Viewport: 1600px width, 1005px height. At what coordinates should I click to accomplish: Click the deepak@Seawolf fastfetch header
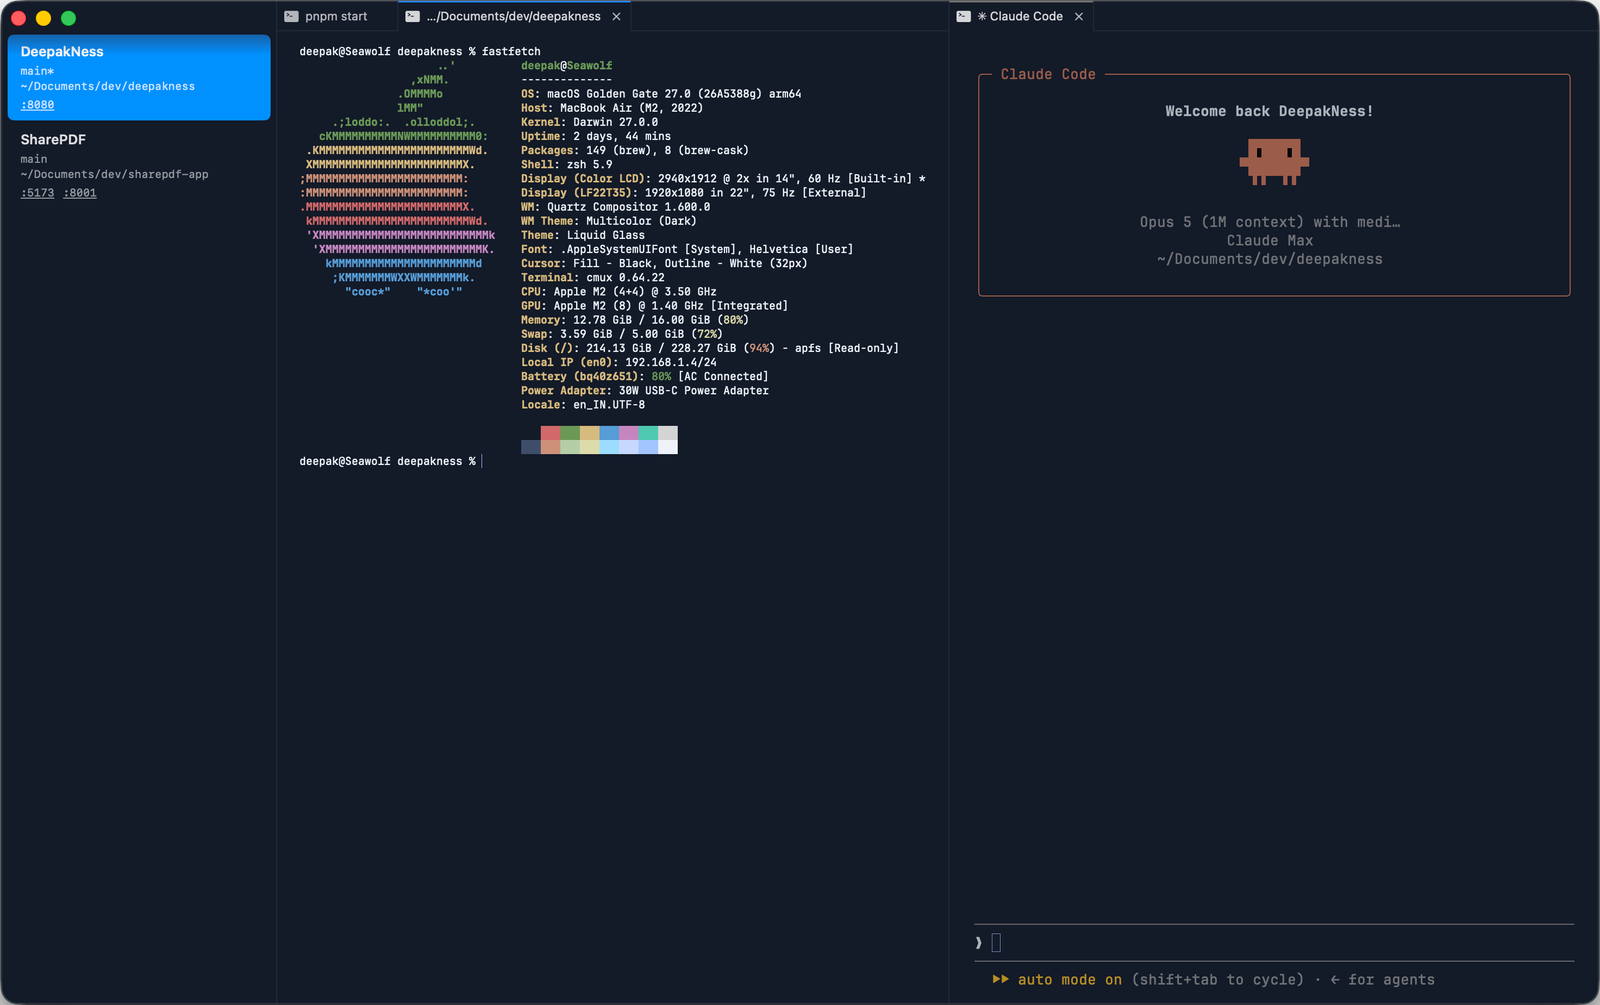567,66
